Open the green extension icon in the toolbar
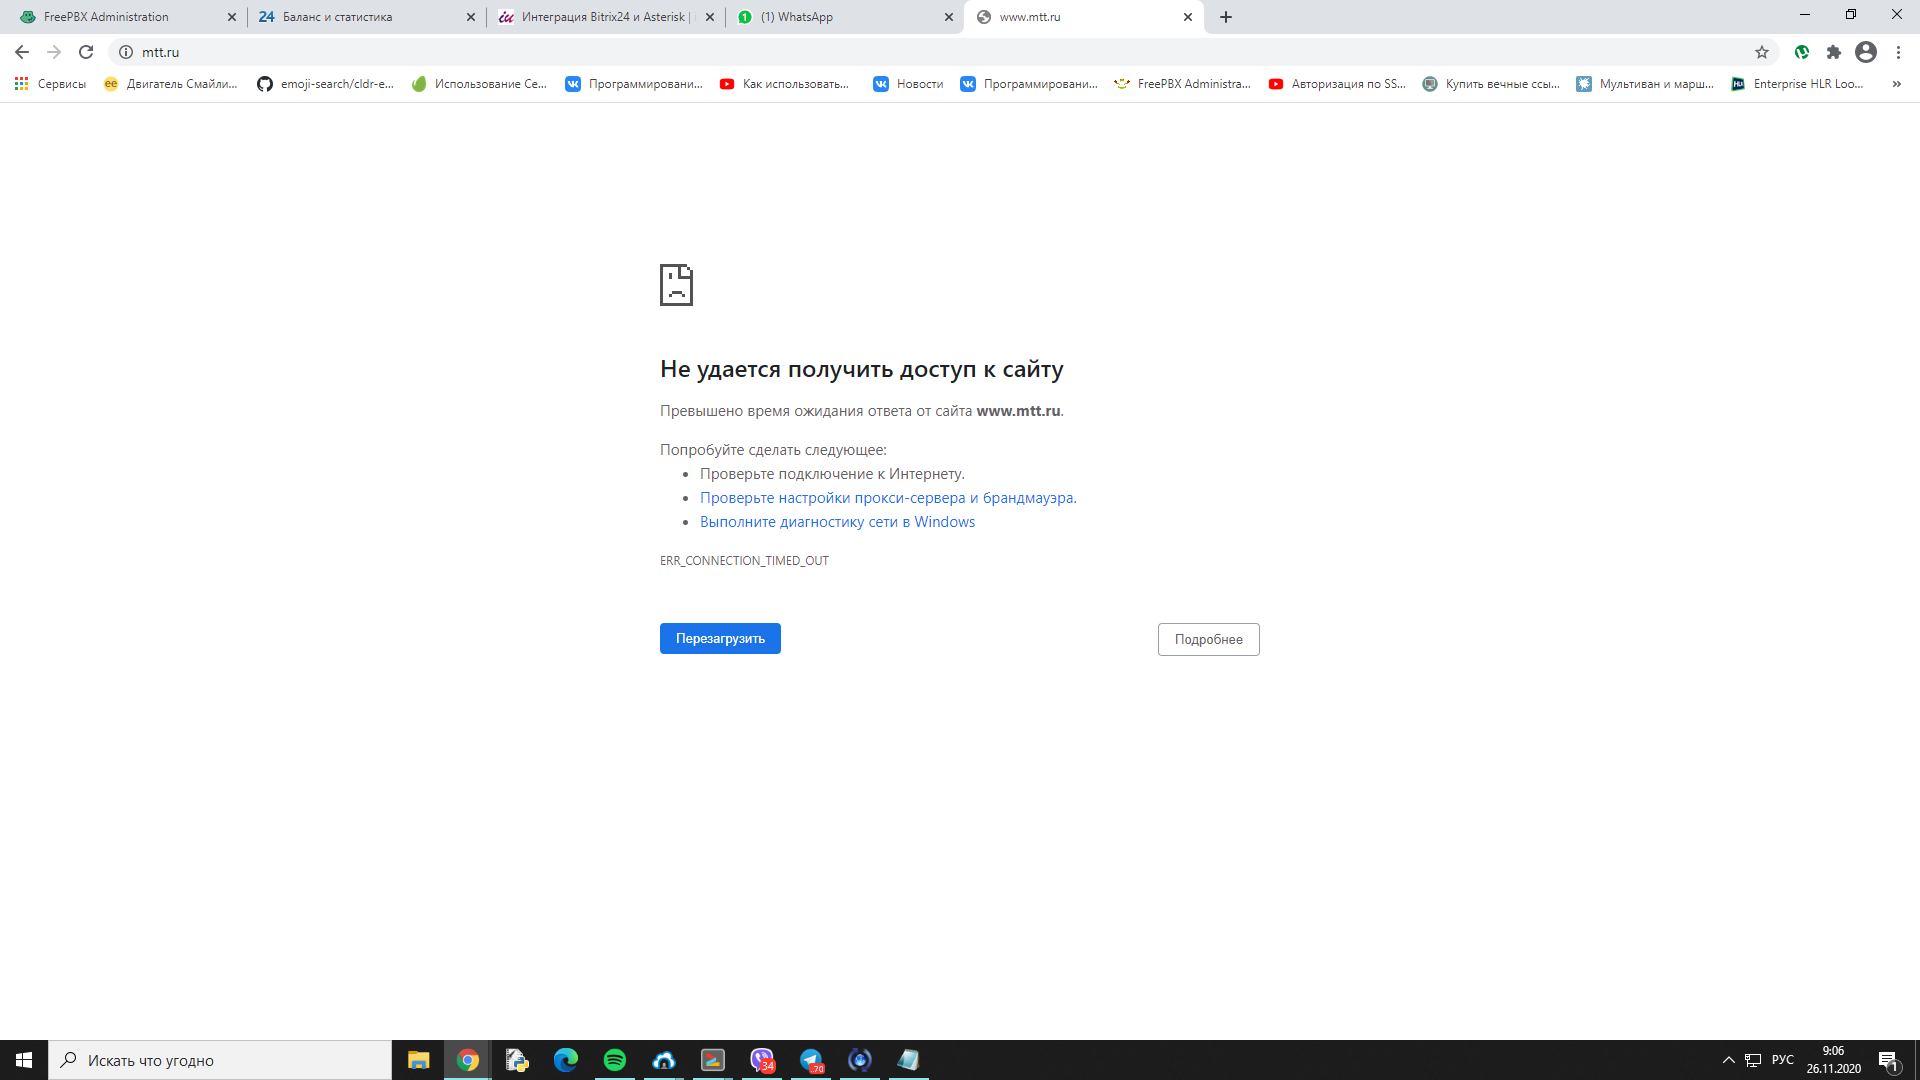The height and width of the screenshot is (1080, 1920). (1802, 52)
